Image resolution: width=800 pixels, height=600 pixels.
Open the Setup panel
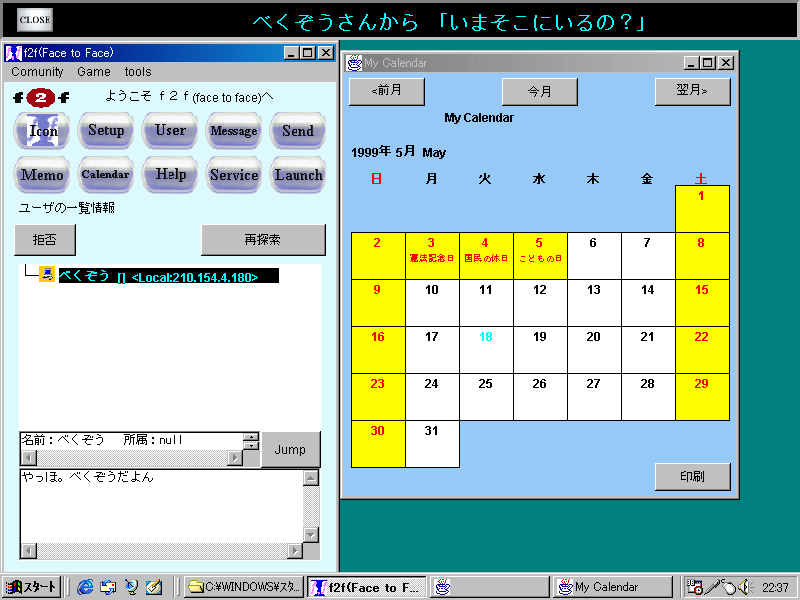pyautogui.click(x=106, y=131)
